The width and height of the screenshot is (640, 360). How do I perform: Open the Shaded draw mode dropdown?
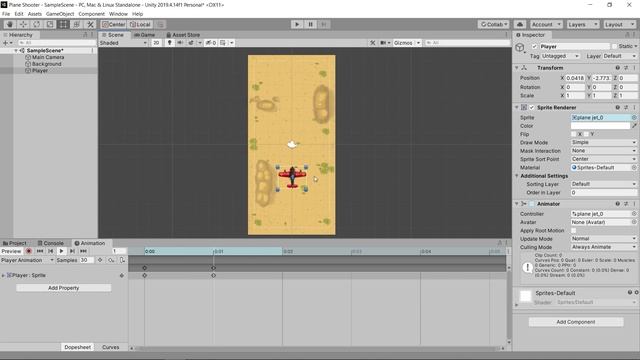pos(123,42)
